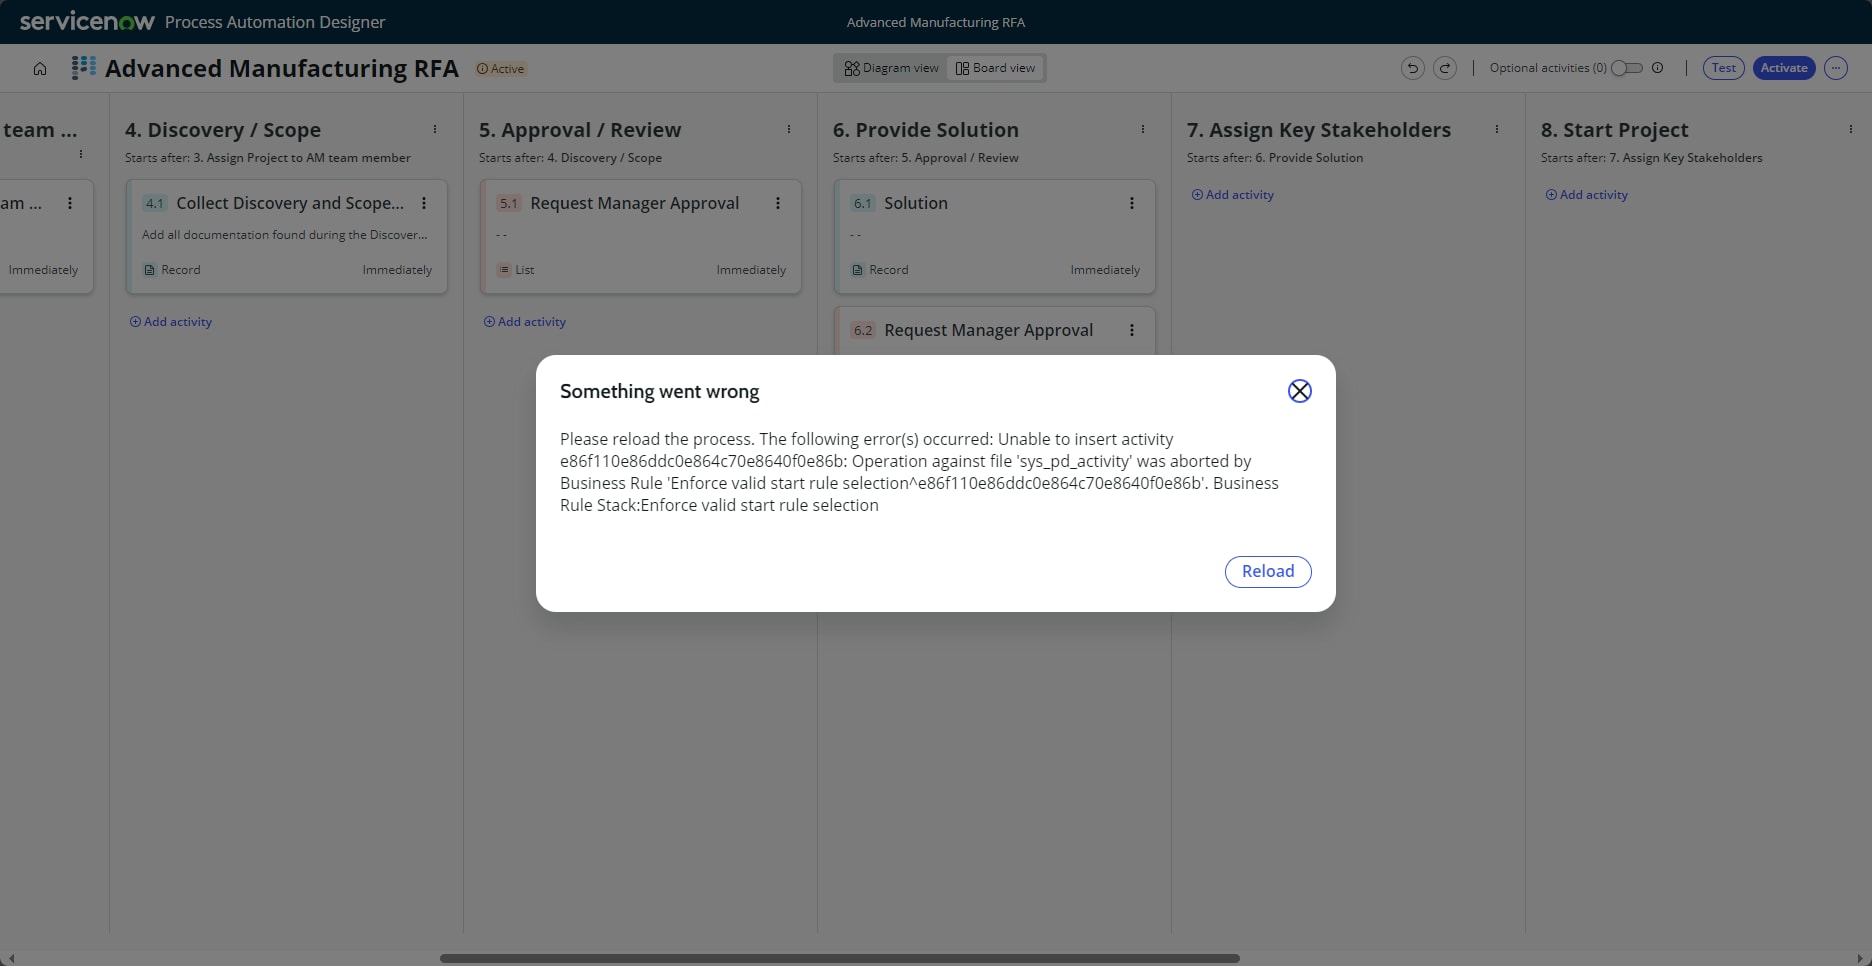Click the Active status indicator
Viewport: 1872px width, 966px height.
(x=500, y=68)
